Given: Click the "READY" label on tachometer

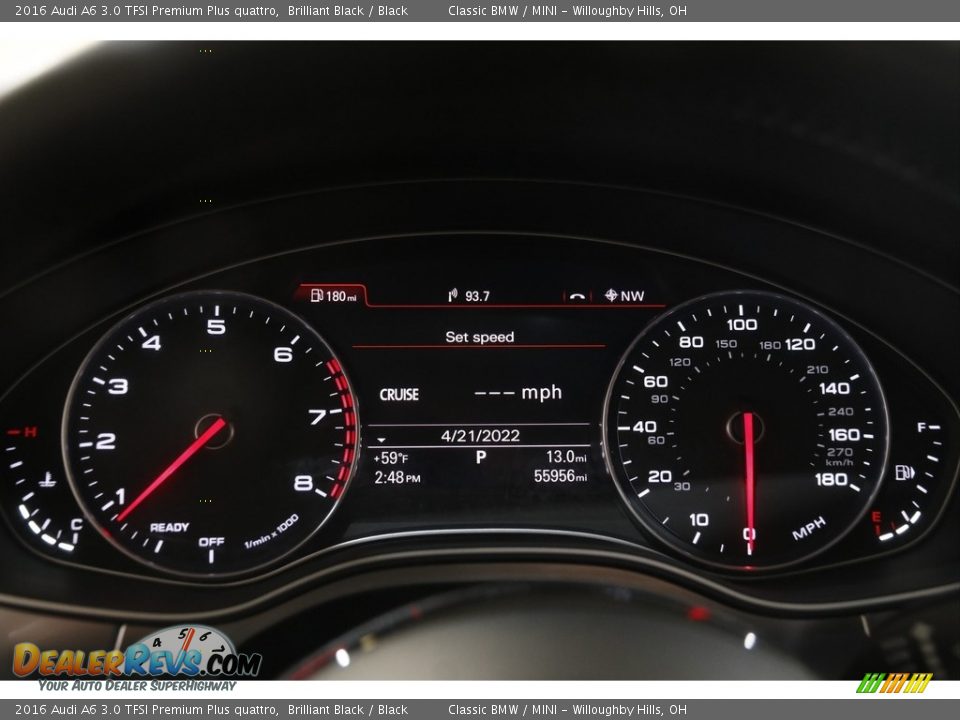Looking at the screenshot, I should (170, 527).
